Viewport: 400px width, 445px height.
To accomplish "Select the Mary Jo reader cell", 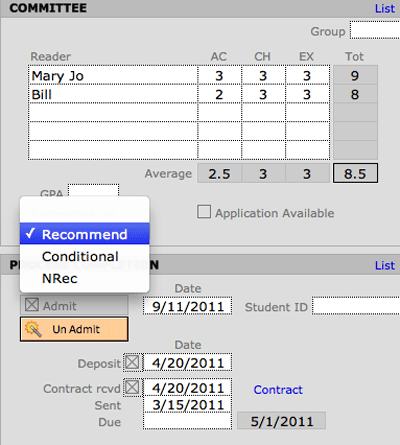I will 113,75.
